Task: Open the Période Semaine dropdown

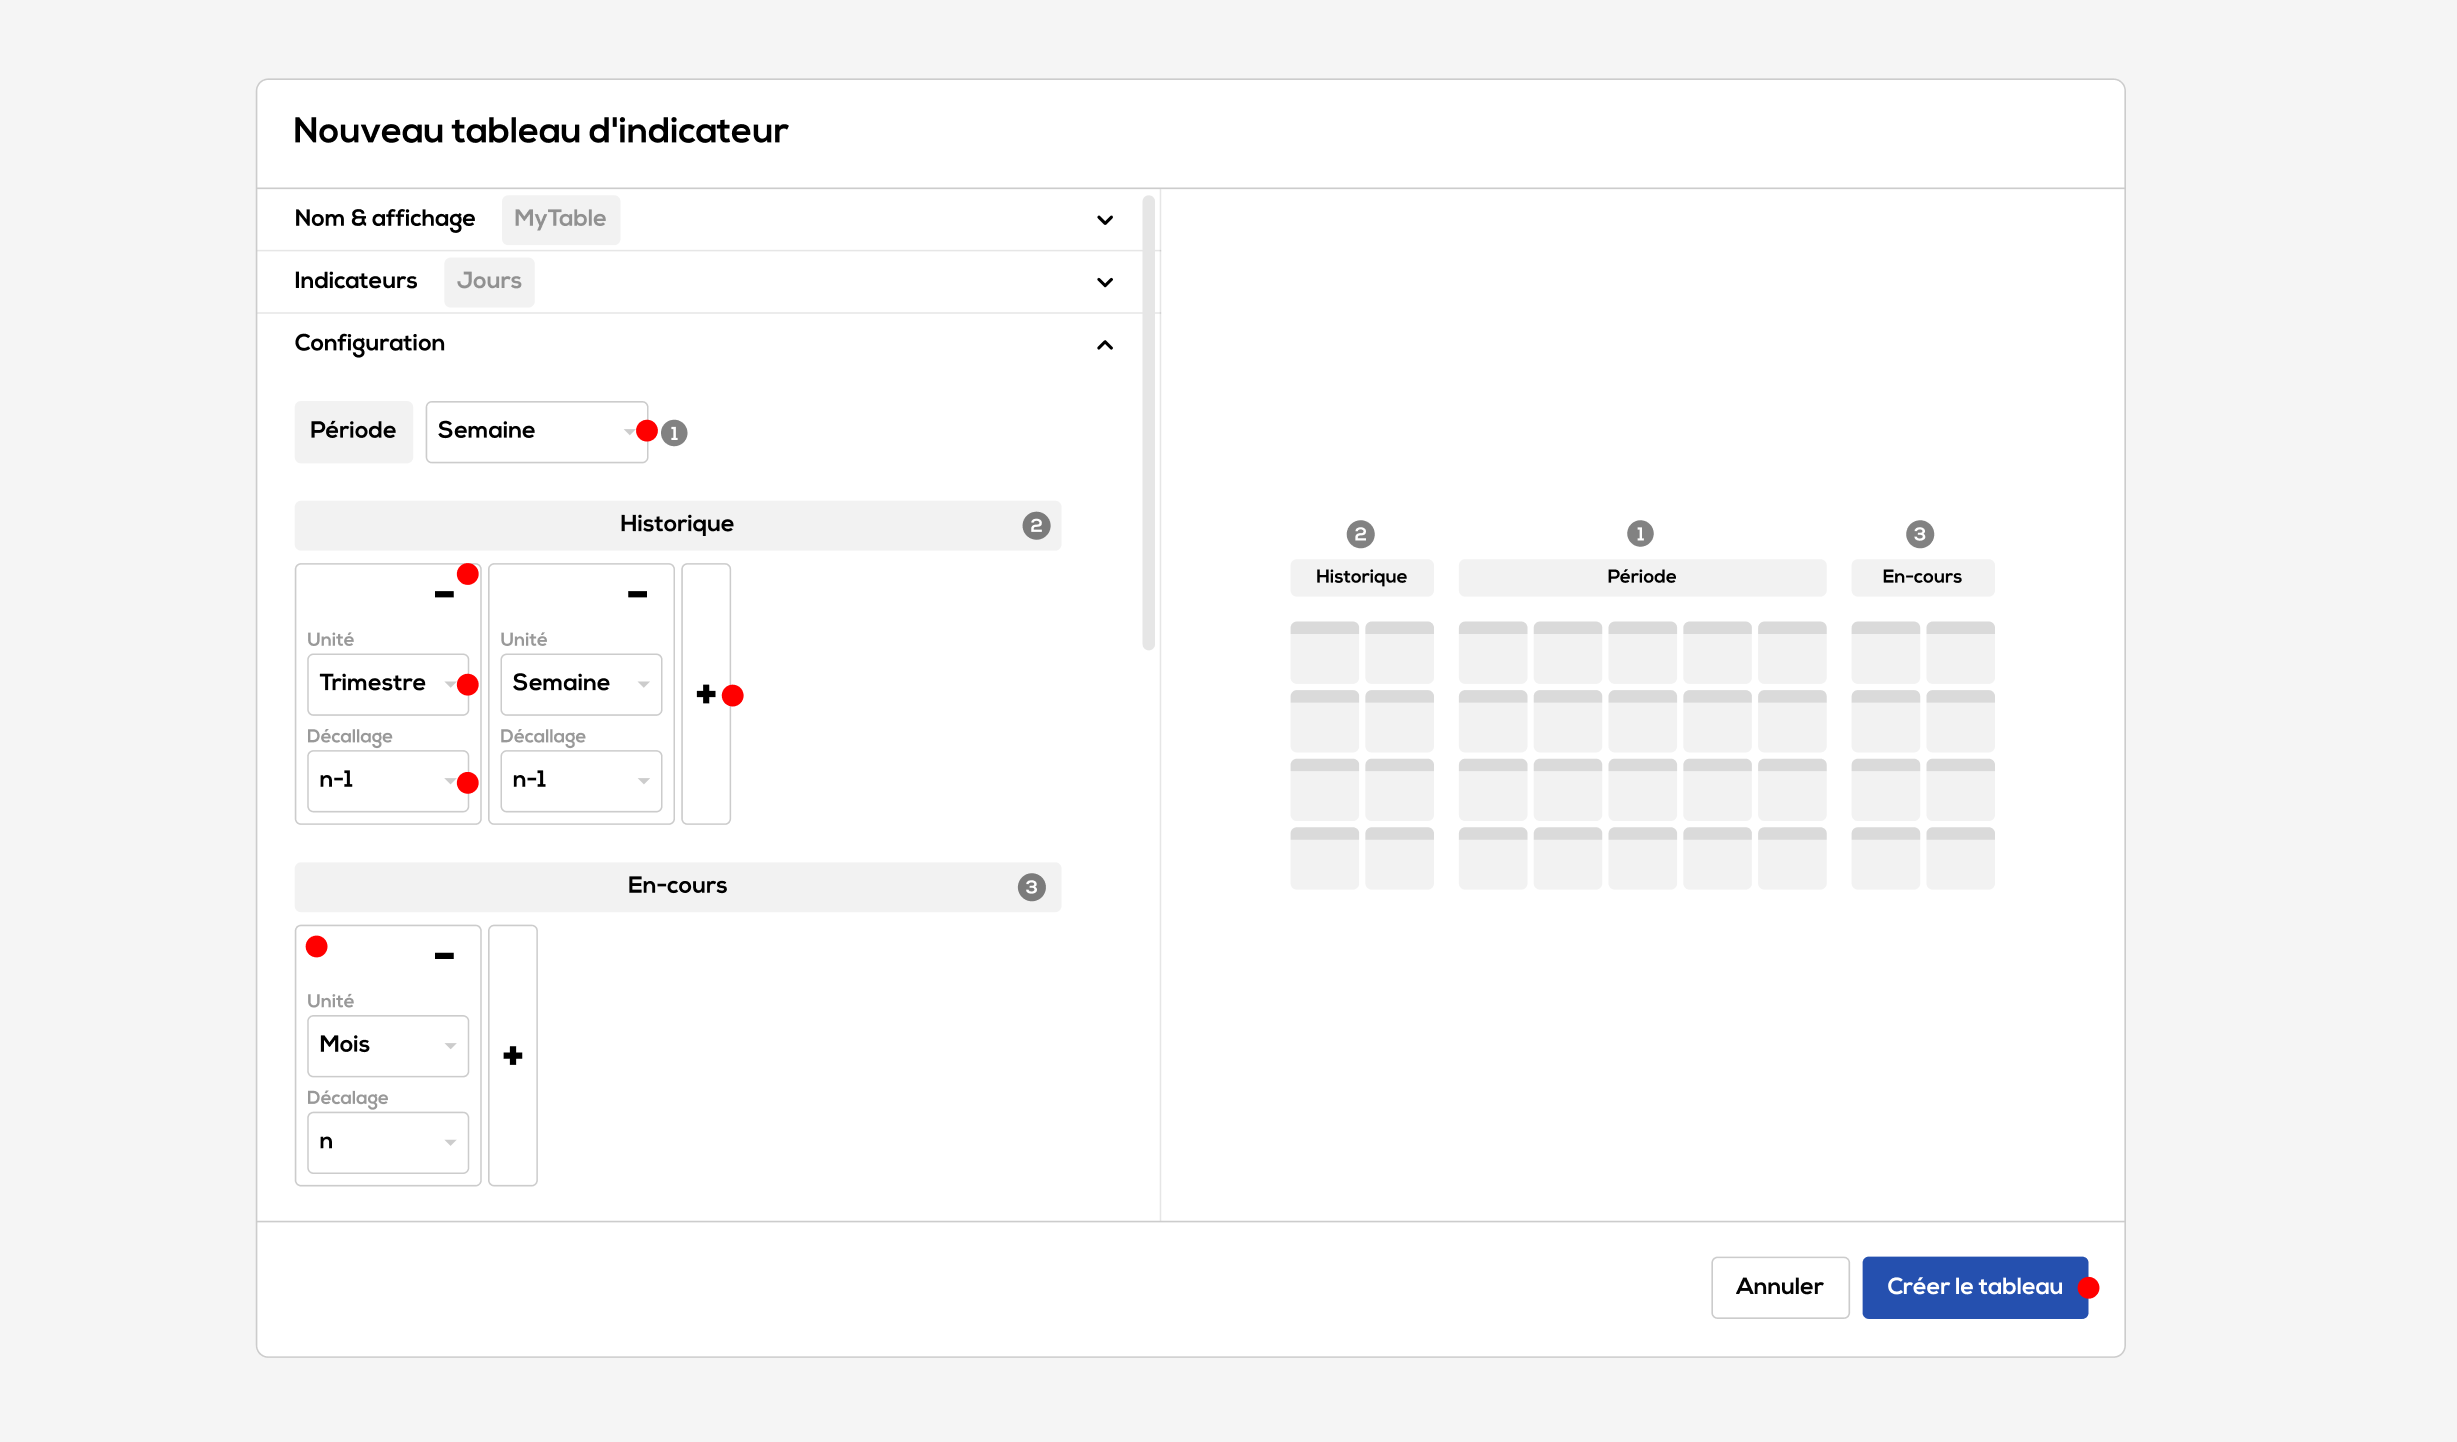Action: click(536, 432)
